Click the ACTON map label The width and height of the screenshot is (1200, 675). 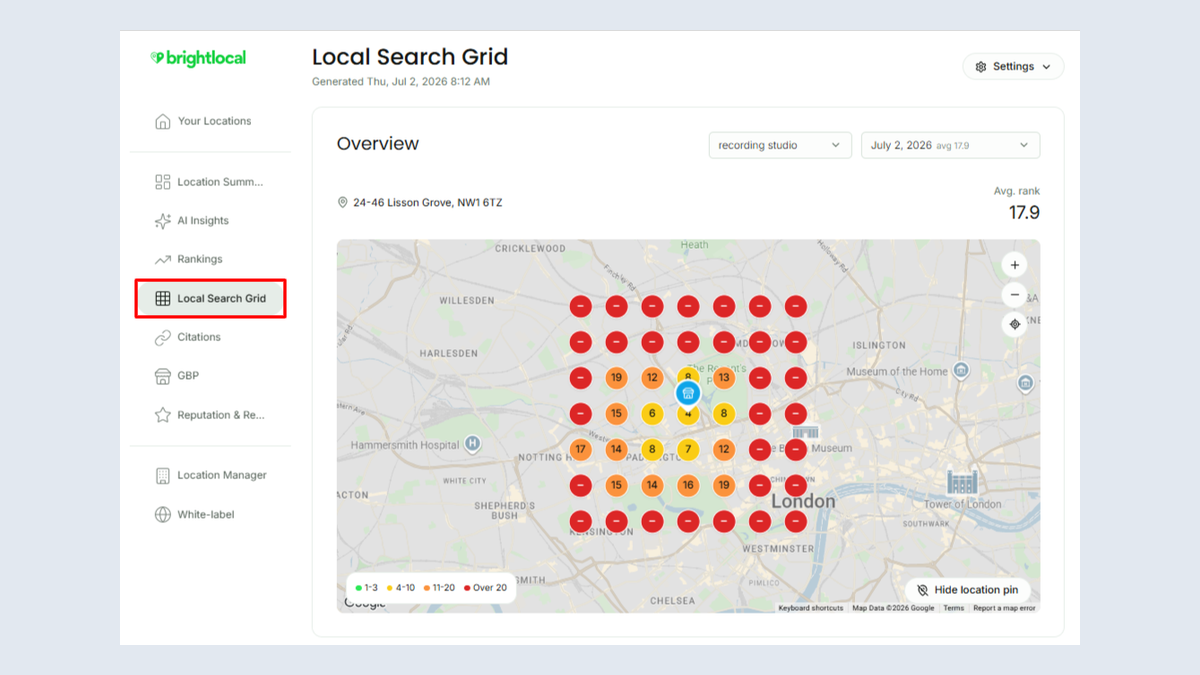coord(353,495)
